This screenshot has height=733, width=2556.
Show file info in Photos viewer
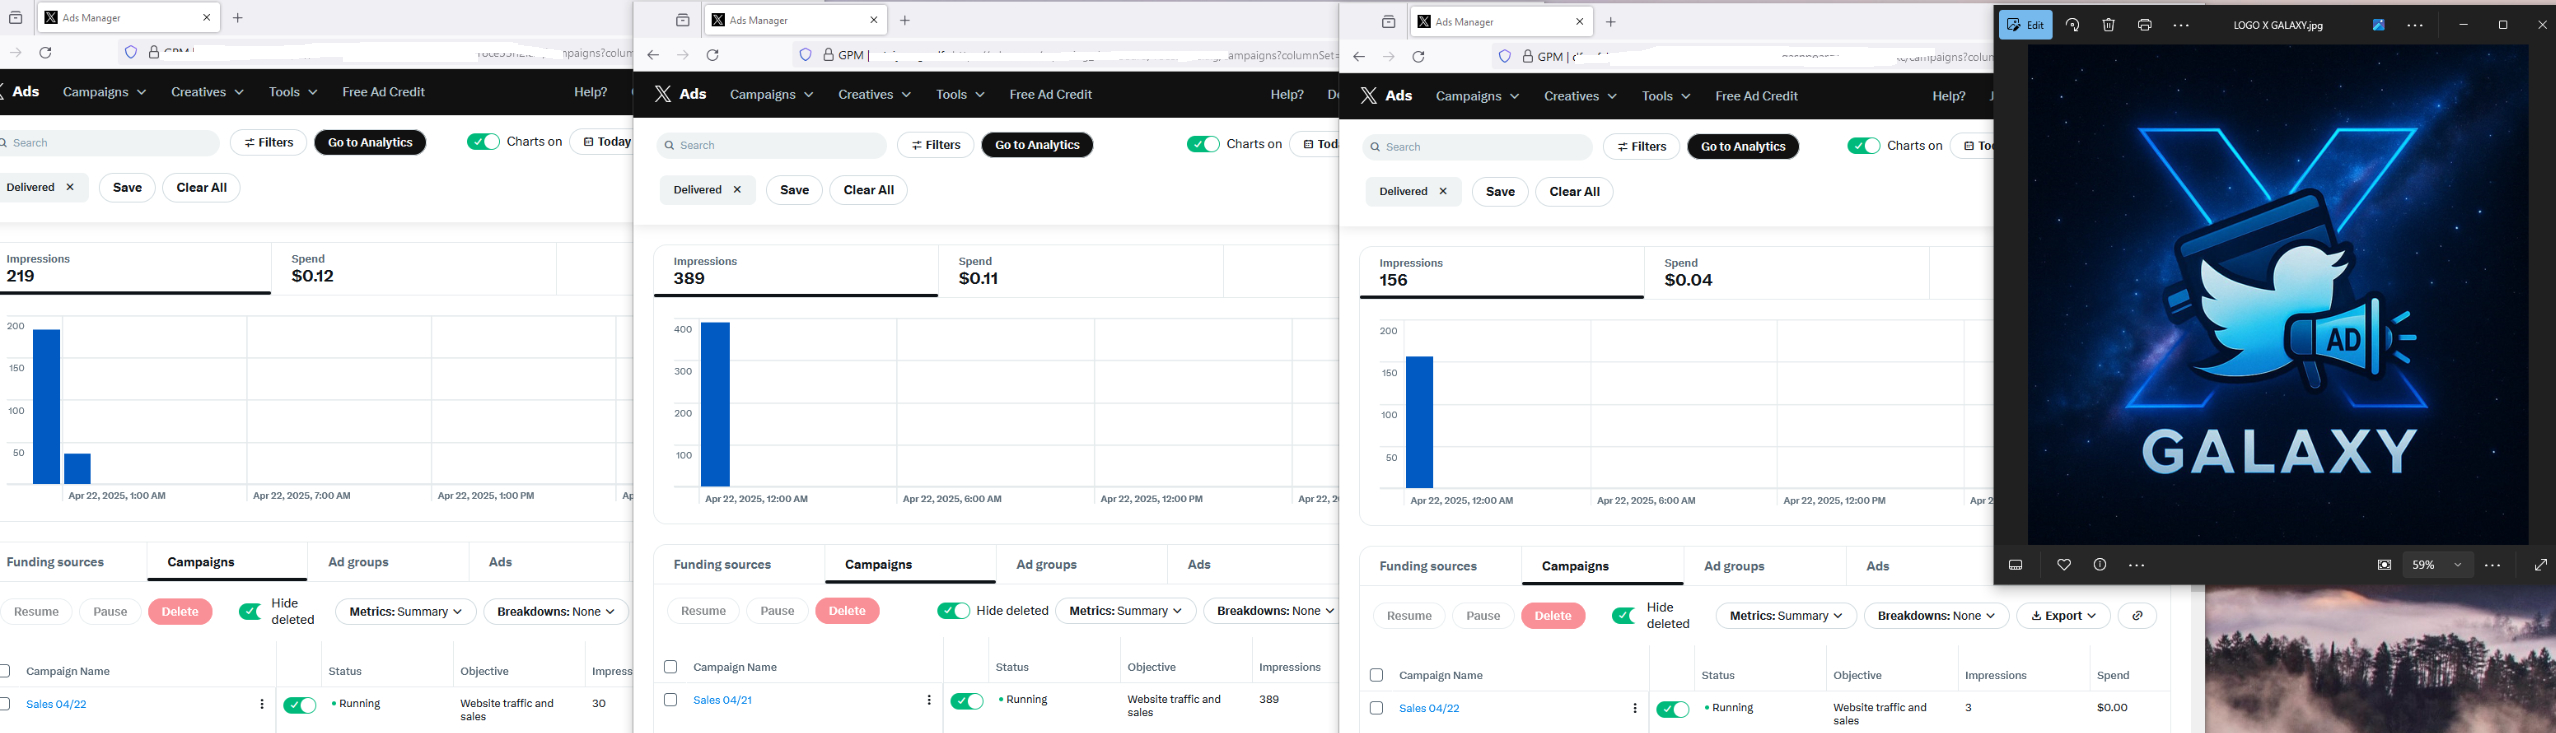click(2100, 565)
